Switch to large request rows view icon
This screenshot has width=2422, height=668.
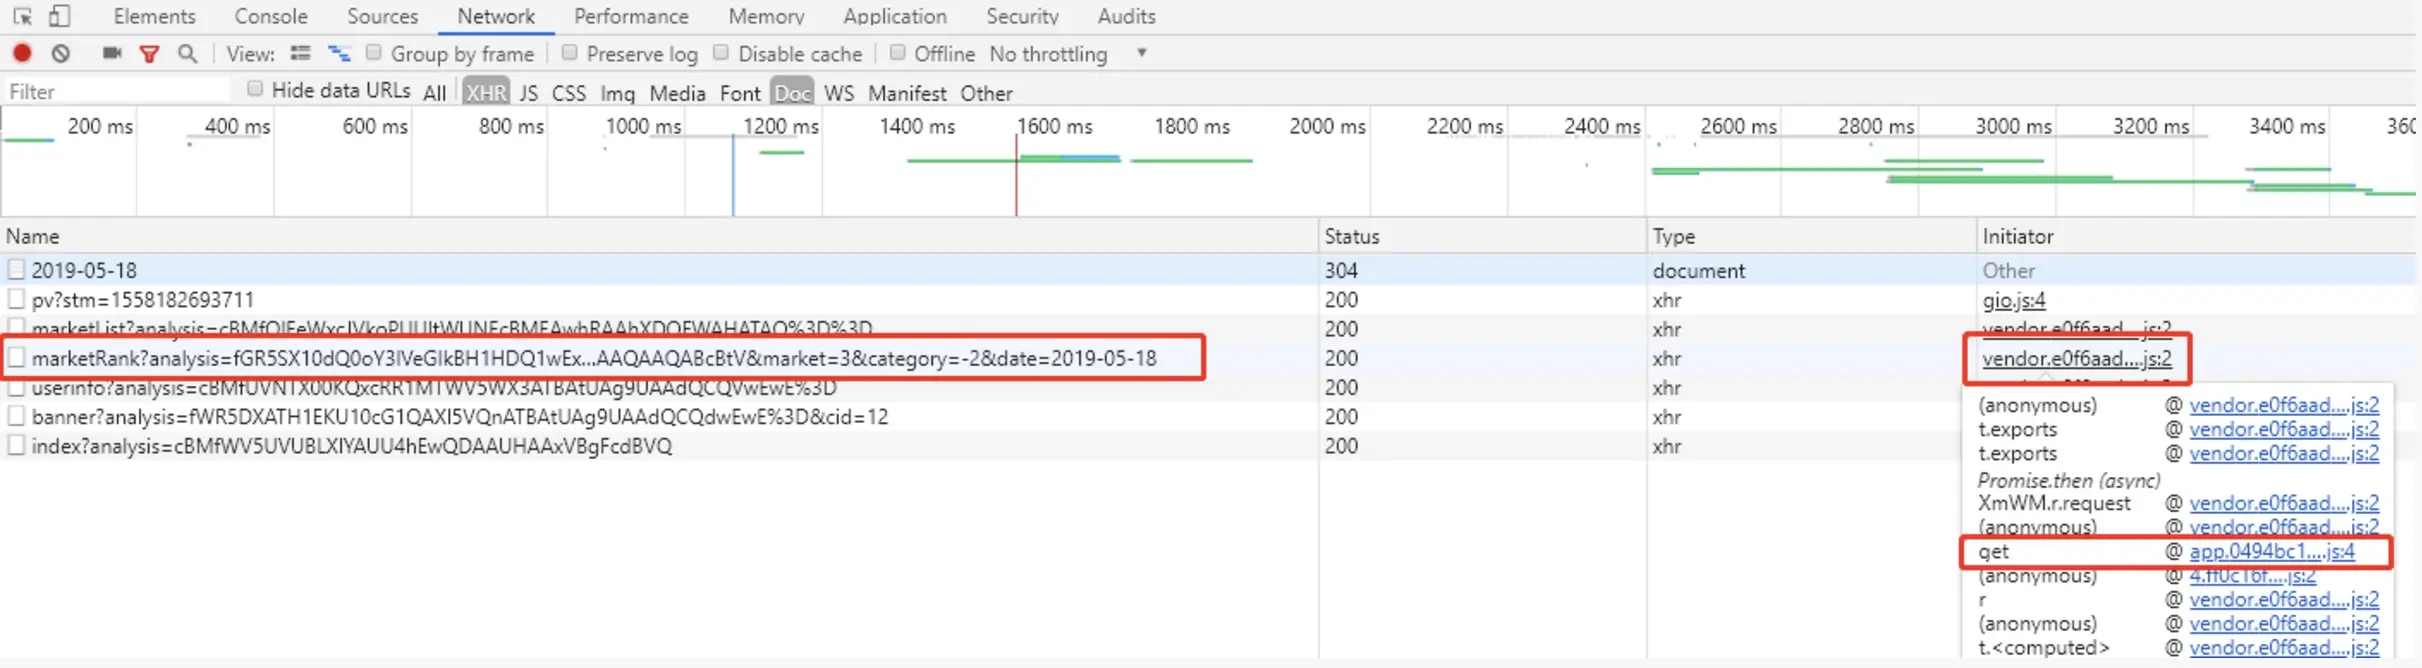coord(300,53)
